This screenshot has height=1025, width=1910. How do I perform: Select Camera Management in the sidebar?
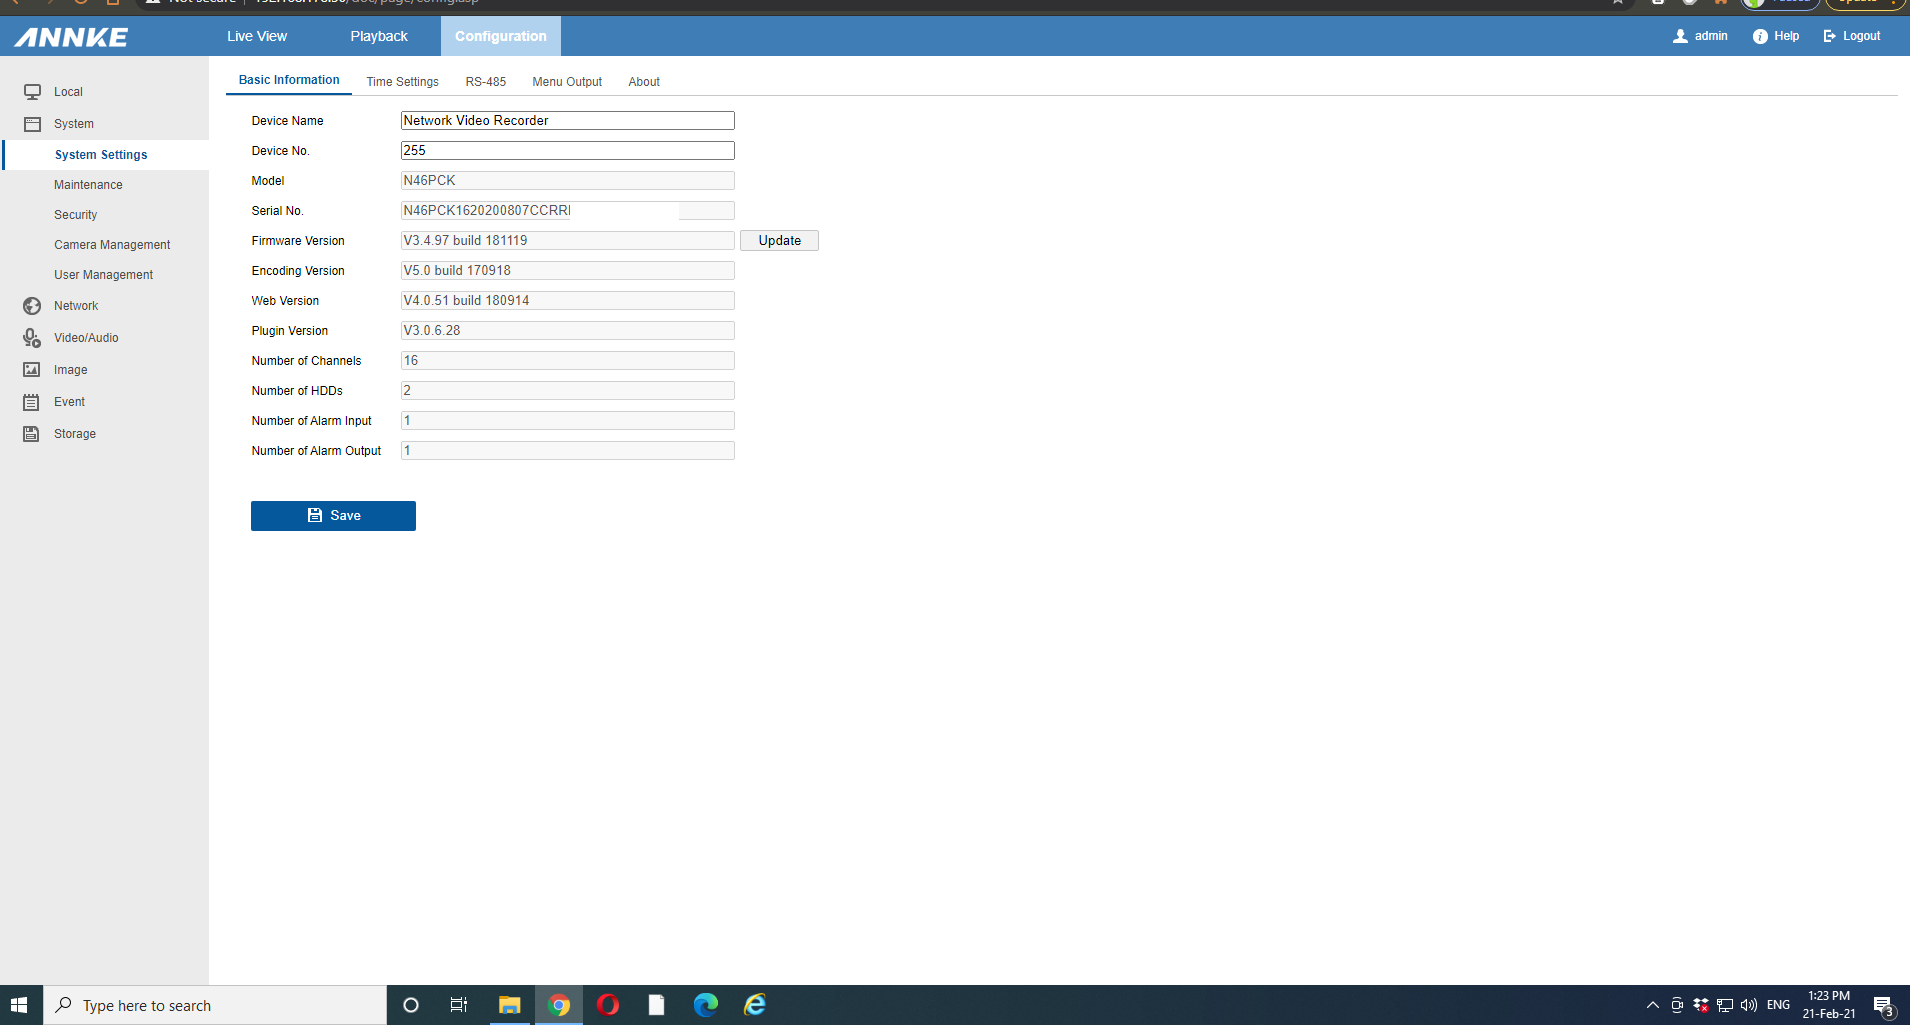[112, 245]
